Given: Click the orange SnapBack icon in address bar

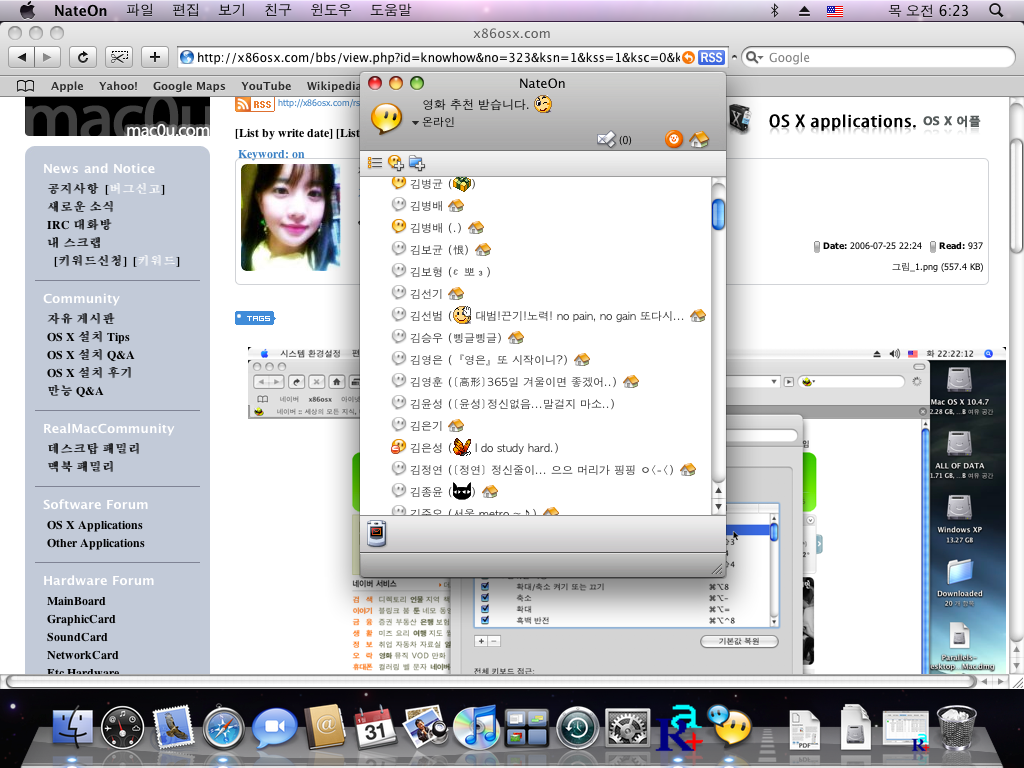Looking at the screenshot, I should (688, 57).
